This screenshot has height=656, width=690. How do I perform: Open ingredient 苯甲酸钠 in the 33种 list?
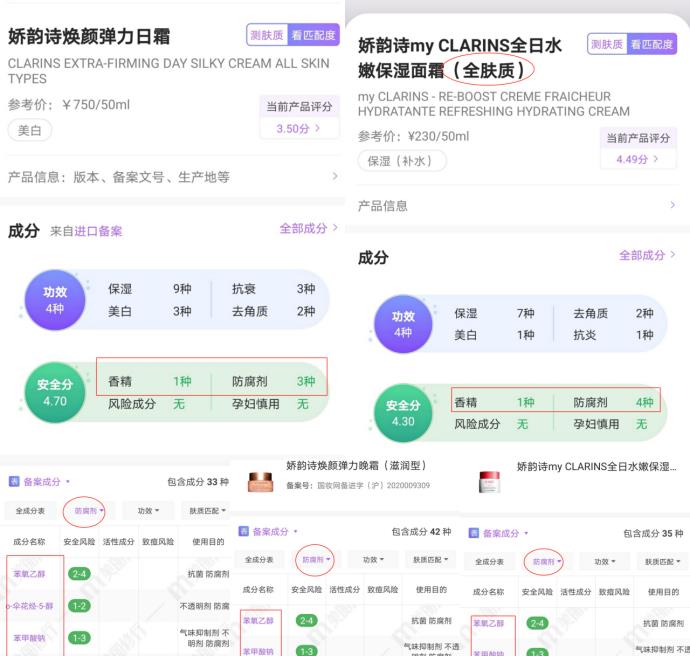tap(29, 638)
